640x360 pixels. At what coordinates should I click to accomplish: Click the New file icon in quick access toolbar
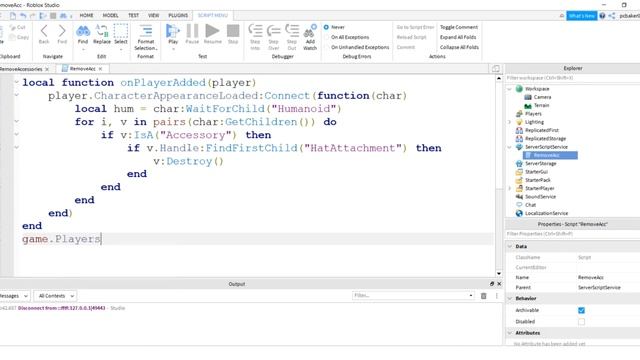coord(13,16)
